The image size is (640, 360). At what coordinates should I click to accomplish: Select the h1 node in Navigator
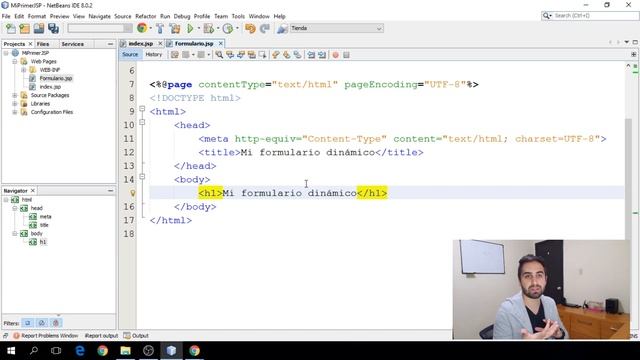tap(43, 242)
